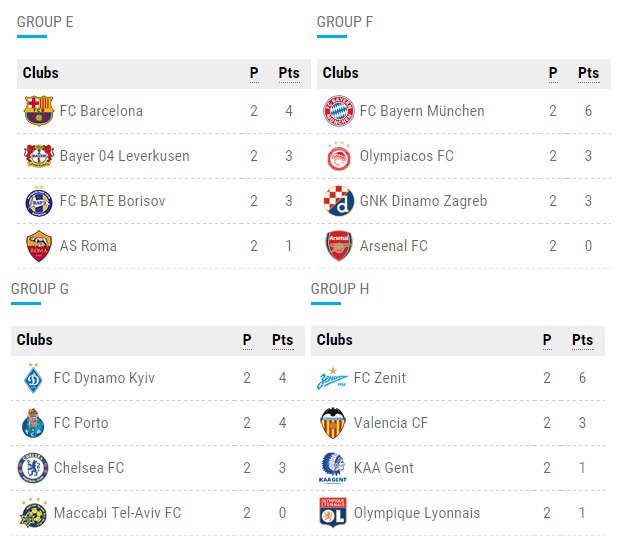
Task: Select the Valencia CF bat crest
Action: click(x=333, y=423)
